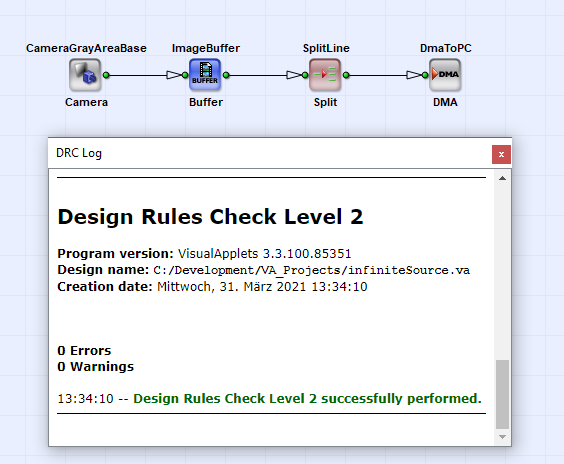Click the Buffer module output port
564x464 pixels.
226,75
